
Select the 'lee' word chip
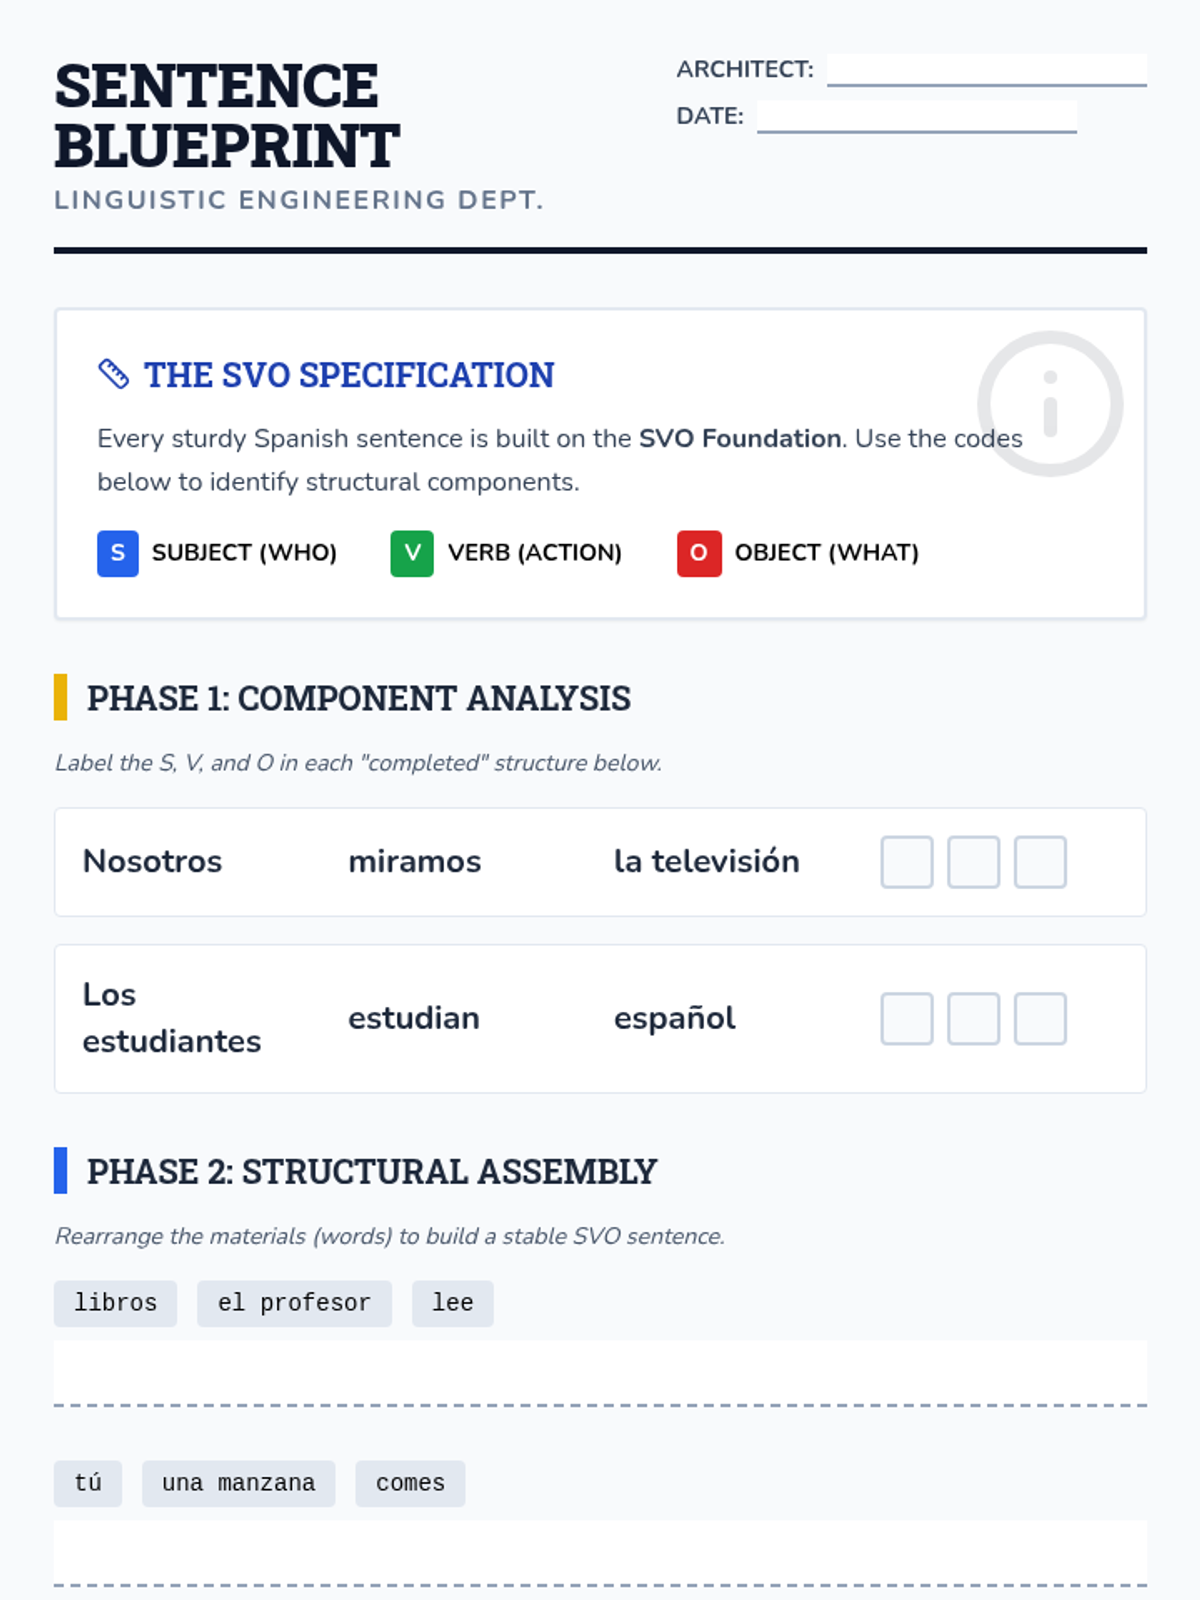click(x=452, y=1303)
